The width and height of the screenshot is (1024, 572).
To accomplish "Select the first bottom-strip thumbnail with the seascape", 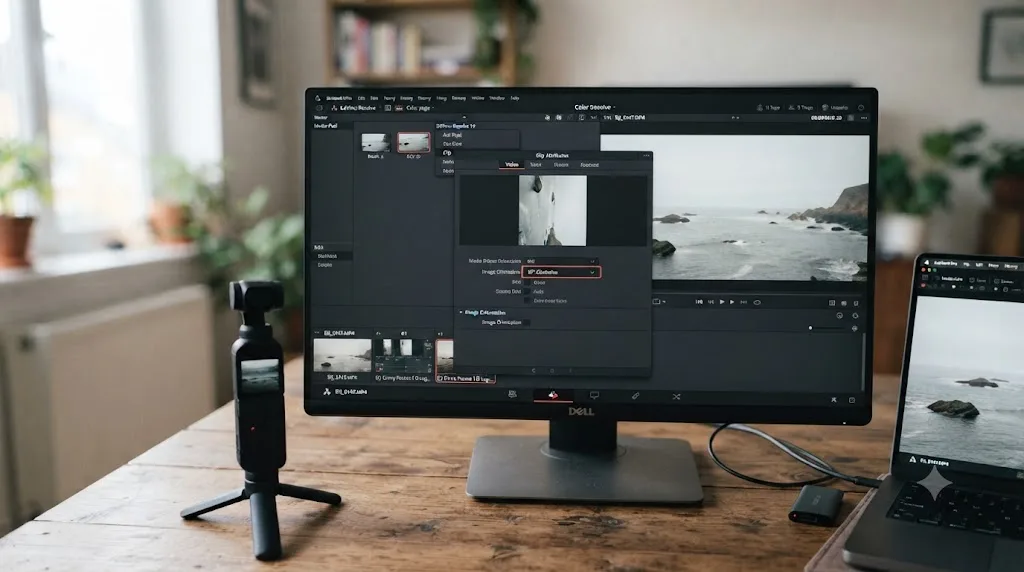I will tap(342, 356).
